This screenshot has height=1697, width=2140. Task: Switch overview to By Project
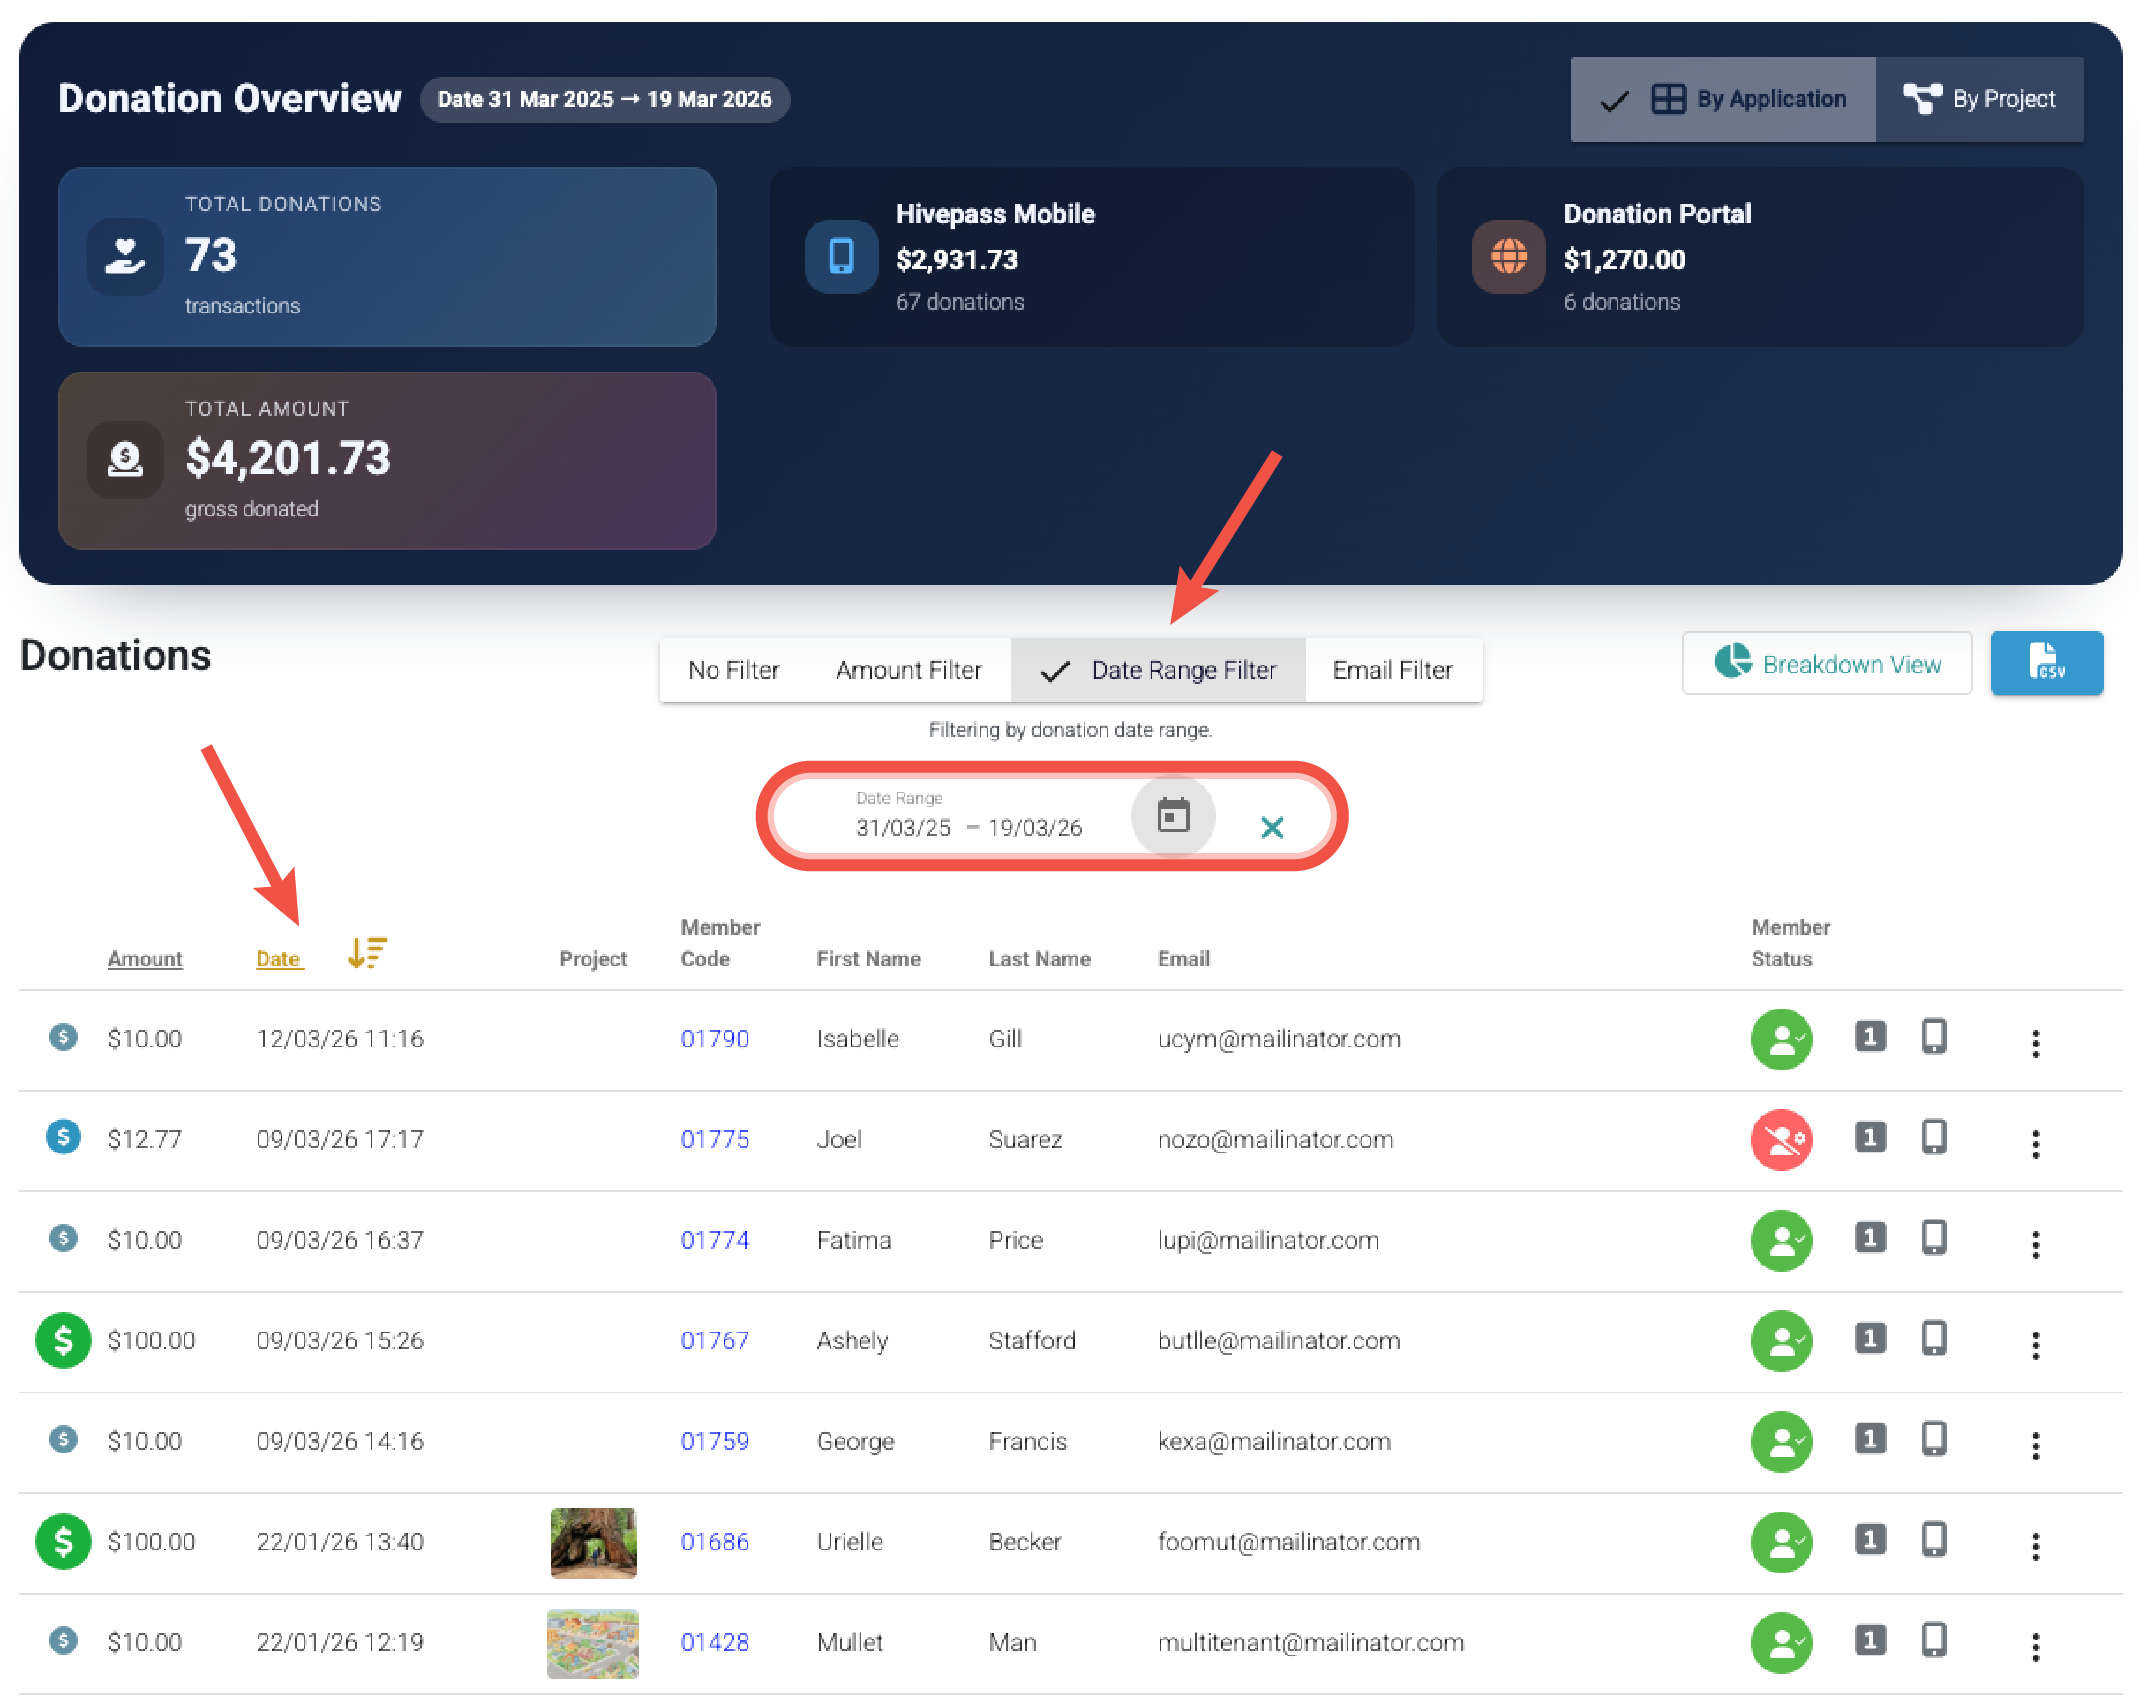[x=1979, y=99]
